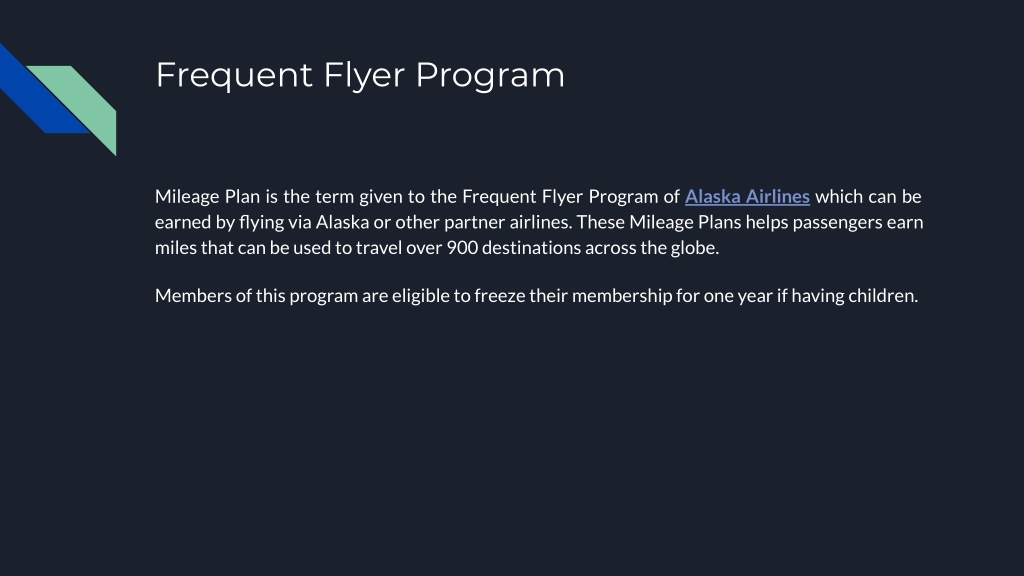Click the word "Program" in the slide title
Screen dimensions: 1024x576
(x=490, y=76)
